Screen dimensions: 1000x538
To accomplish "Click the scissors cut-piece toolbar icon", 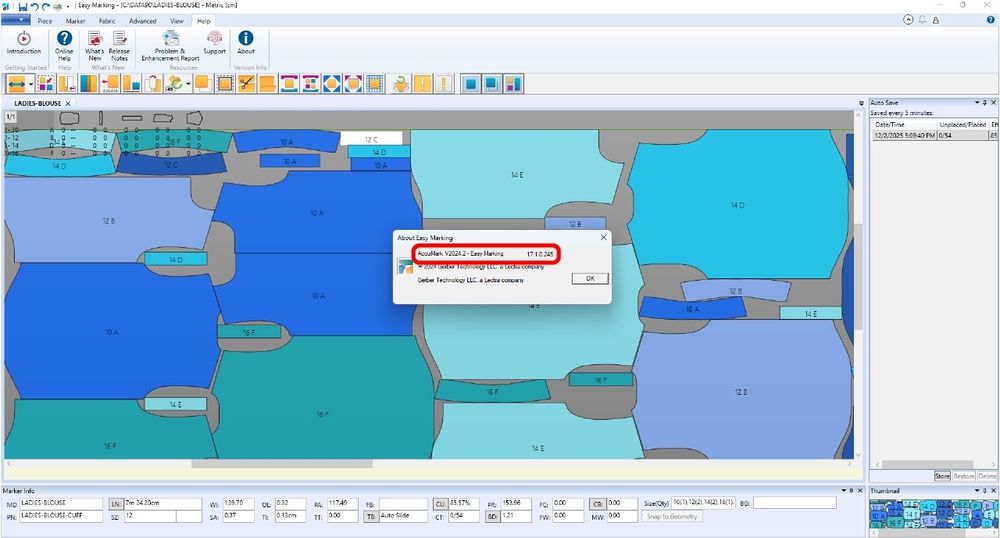I will pos(246,84).
